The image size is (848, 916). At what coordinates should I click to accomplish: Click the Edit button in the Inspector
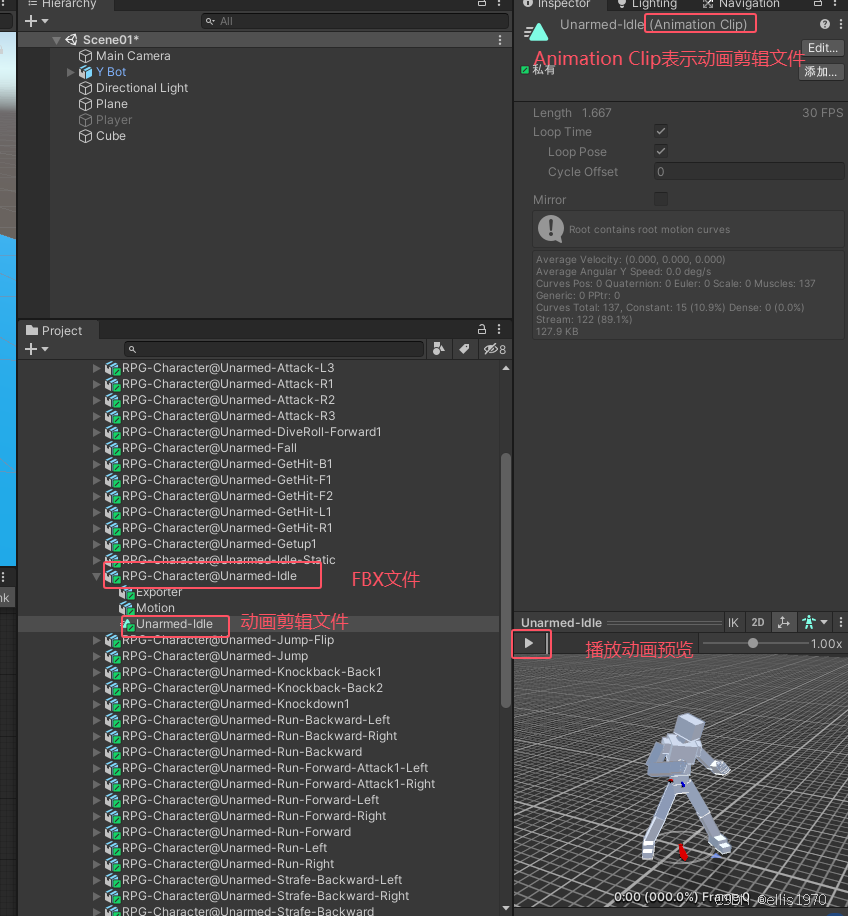(x=821, y=47)
